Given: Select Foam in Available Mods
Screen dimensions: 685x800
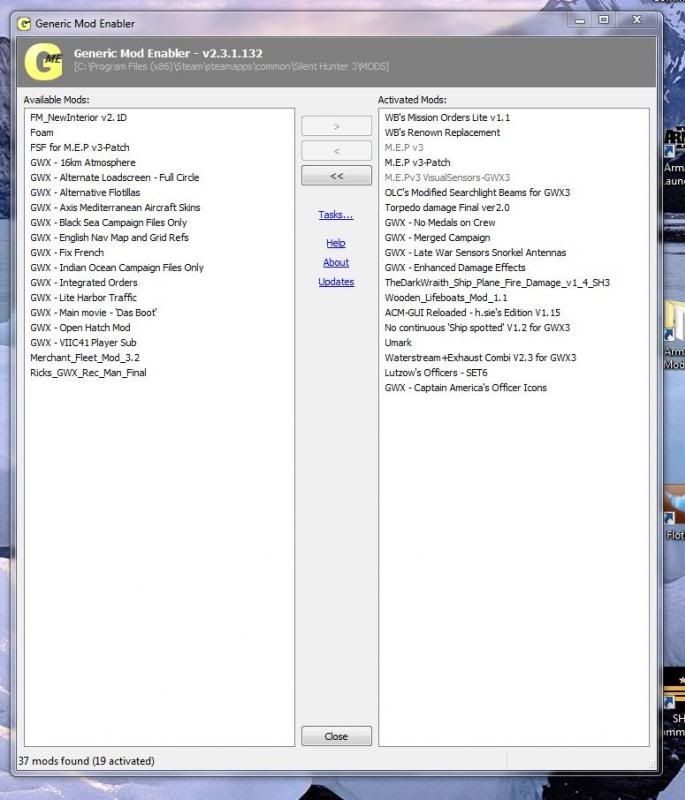Looking at the screenshot, I should point(42,133).
